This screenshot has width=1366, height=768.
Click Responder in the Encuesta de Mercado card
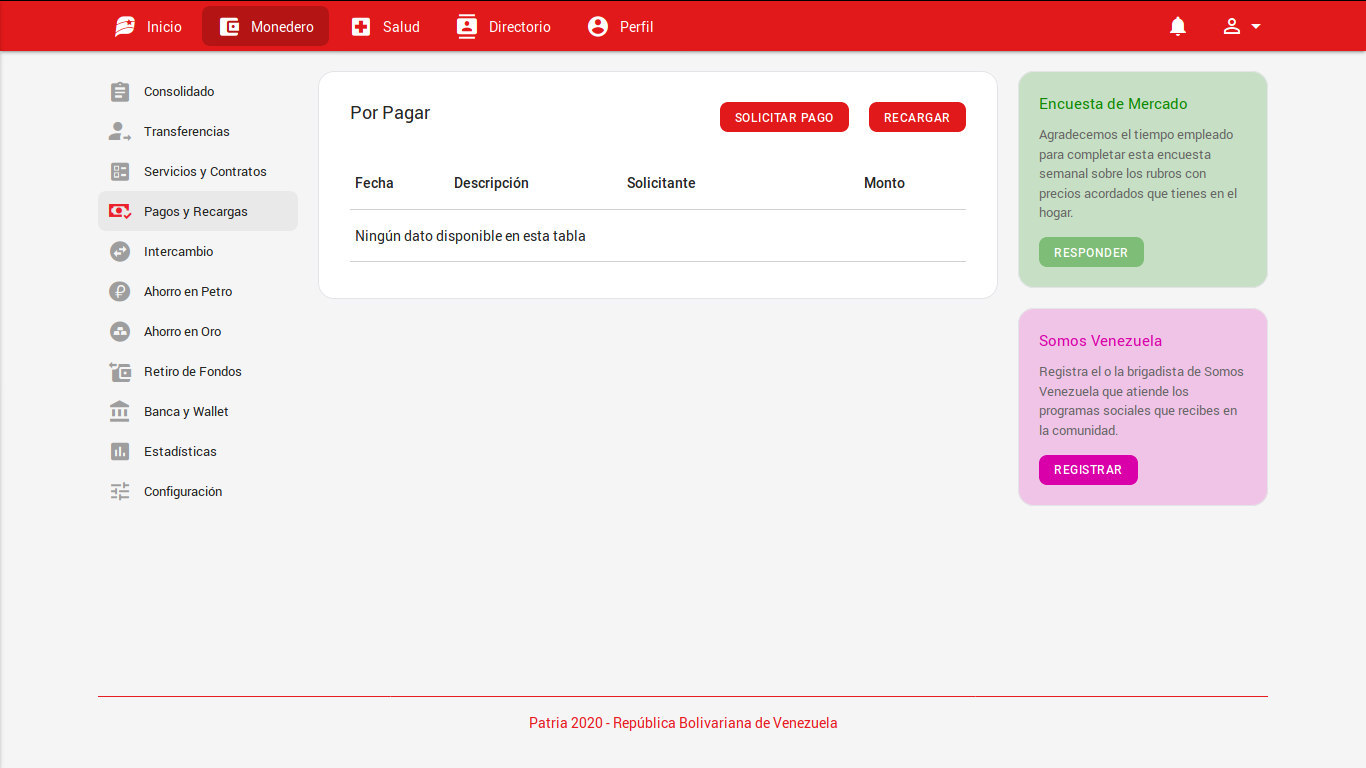coord(1091,253)
